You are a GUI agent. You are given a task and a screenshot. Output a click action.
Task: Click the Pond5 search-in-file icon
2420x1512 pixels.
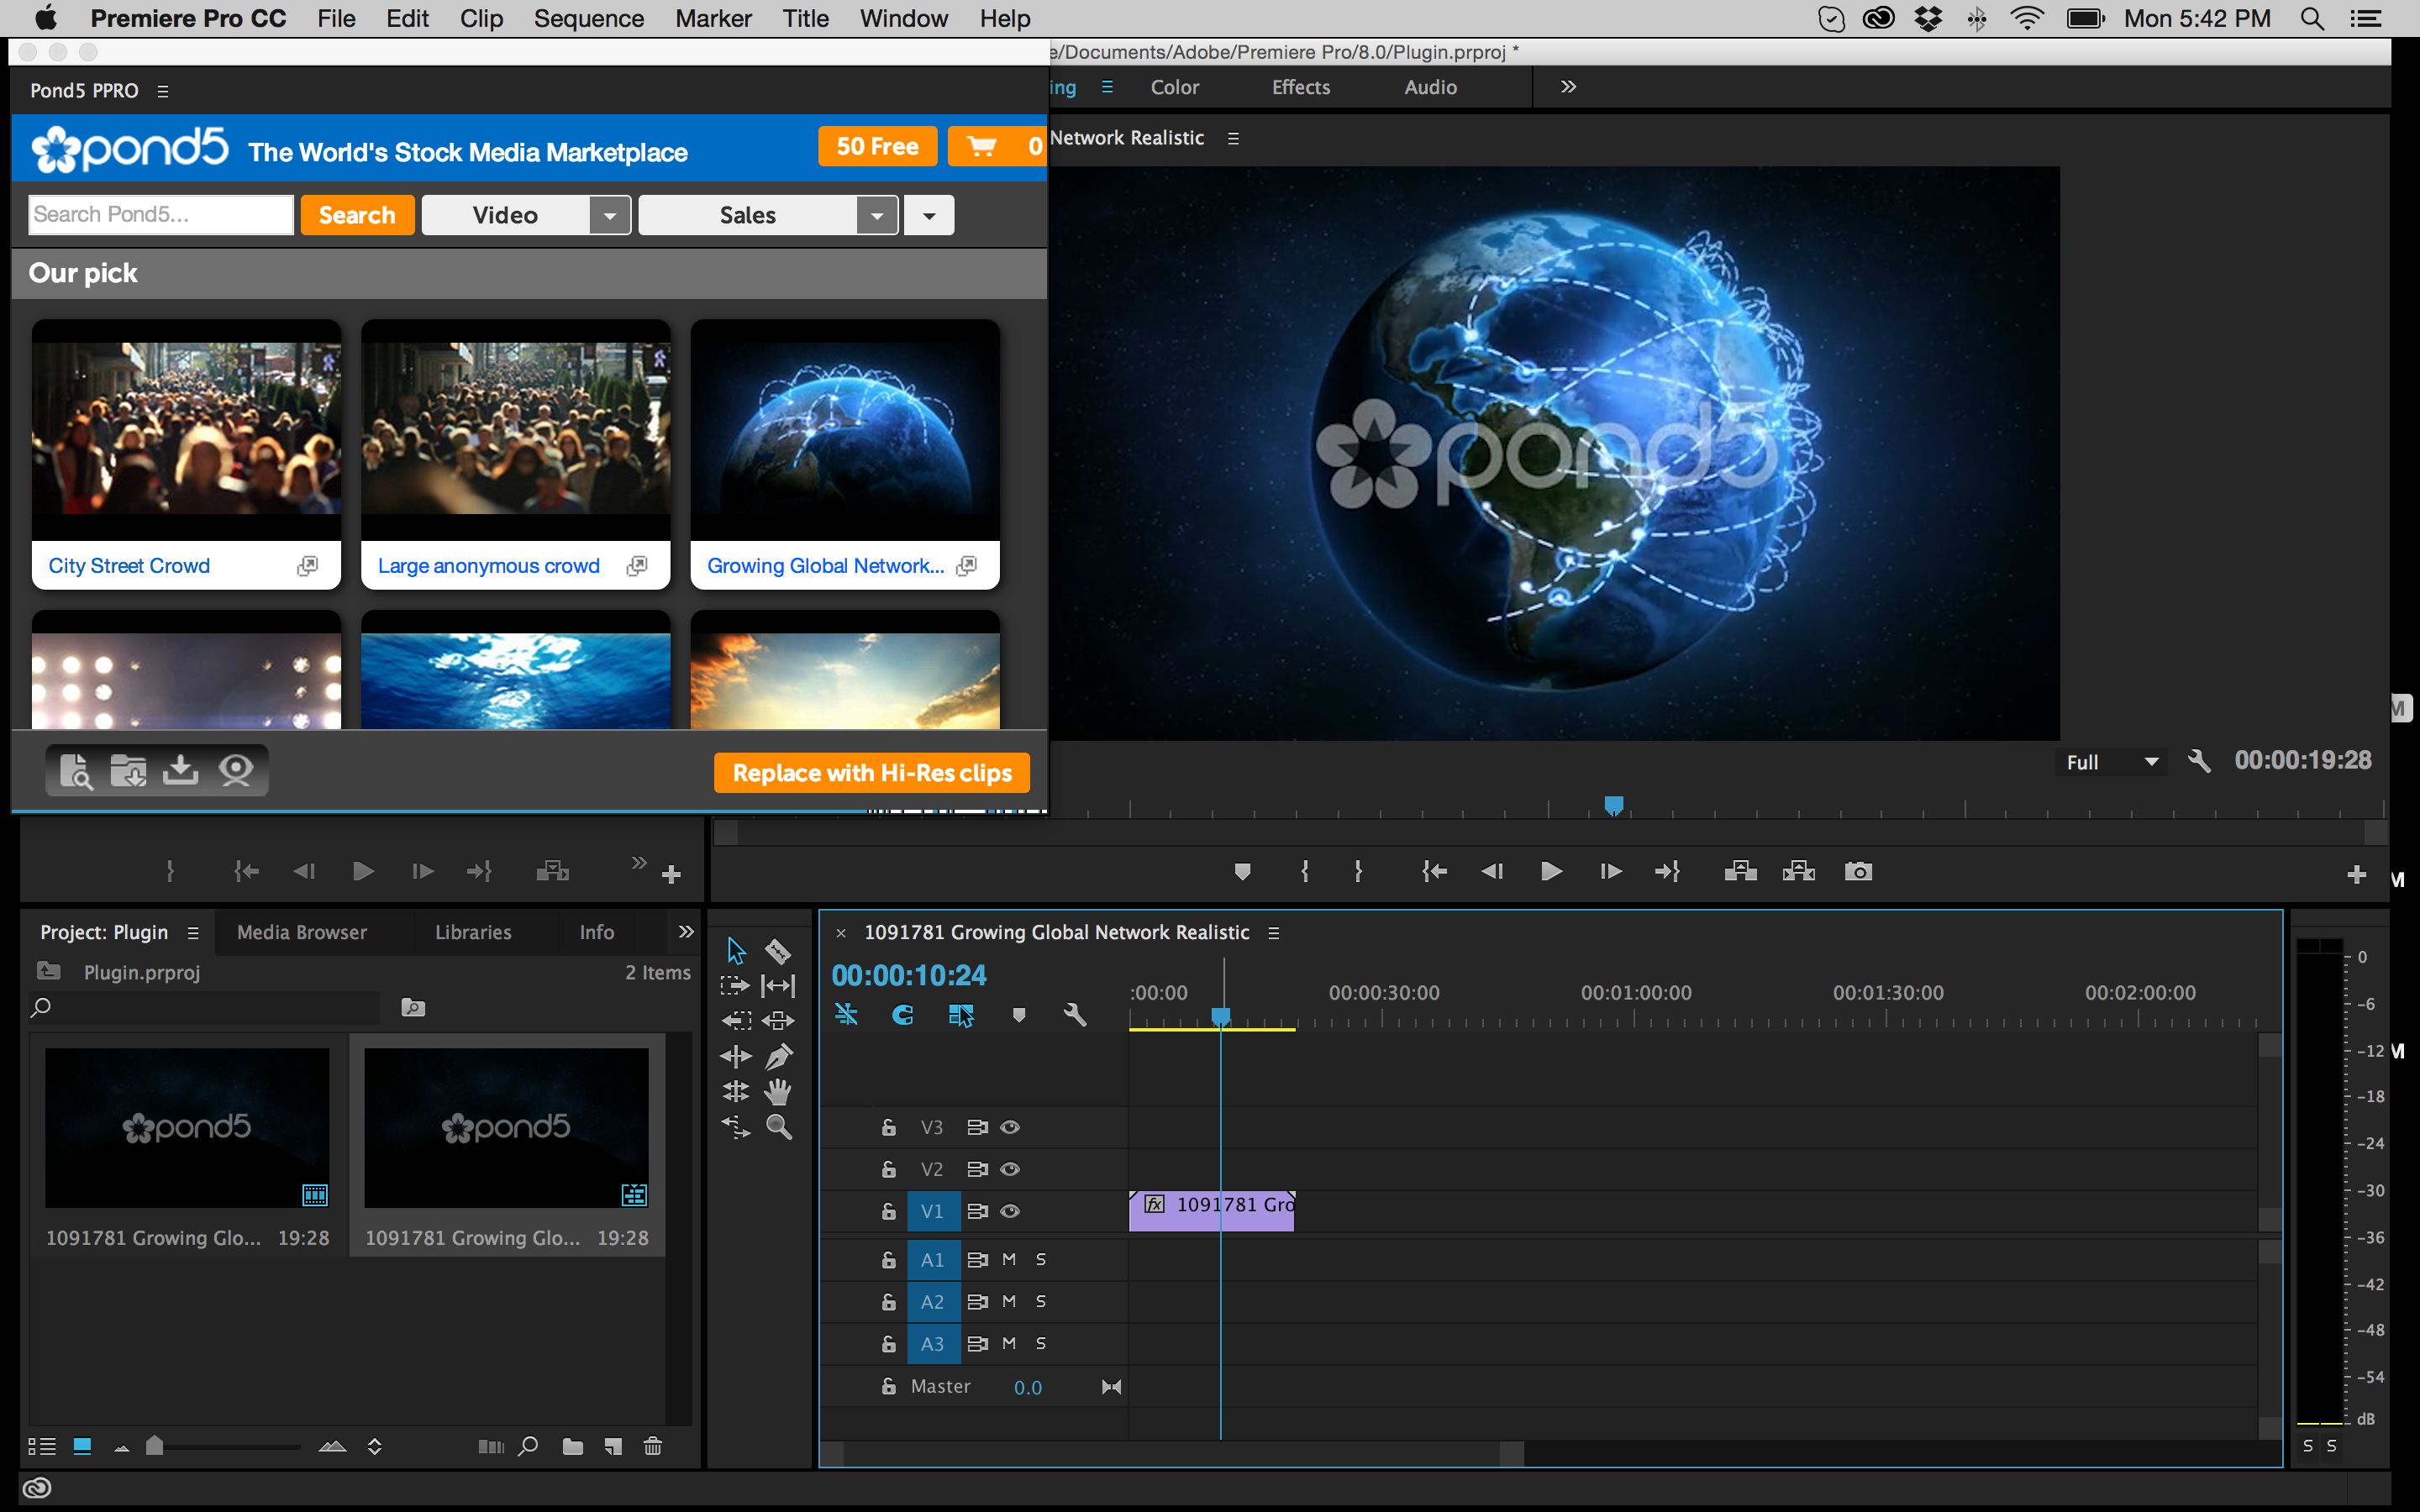point(76,771)
